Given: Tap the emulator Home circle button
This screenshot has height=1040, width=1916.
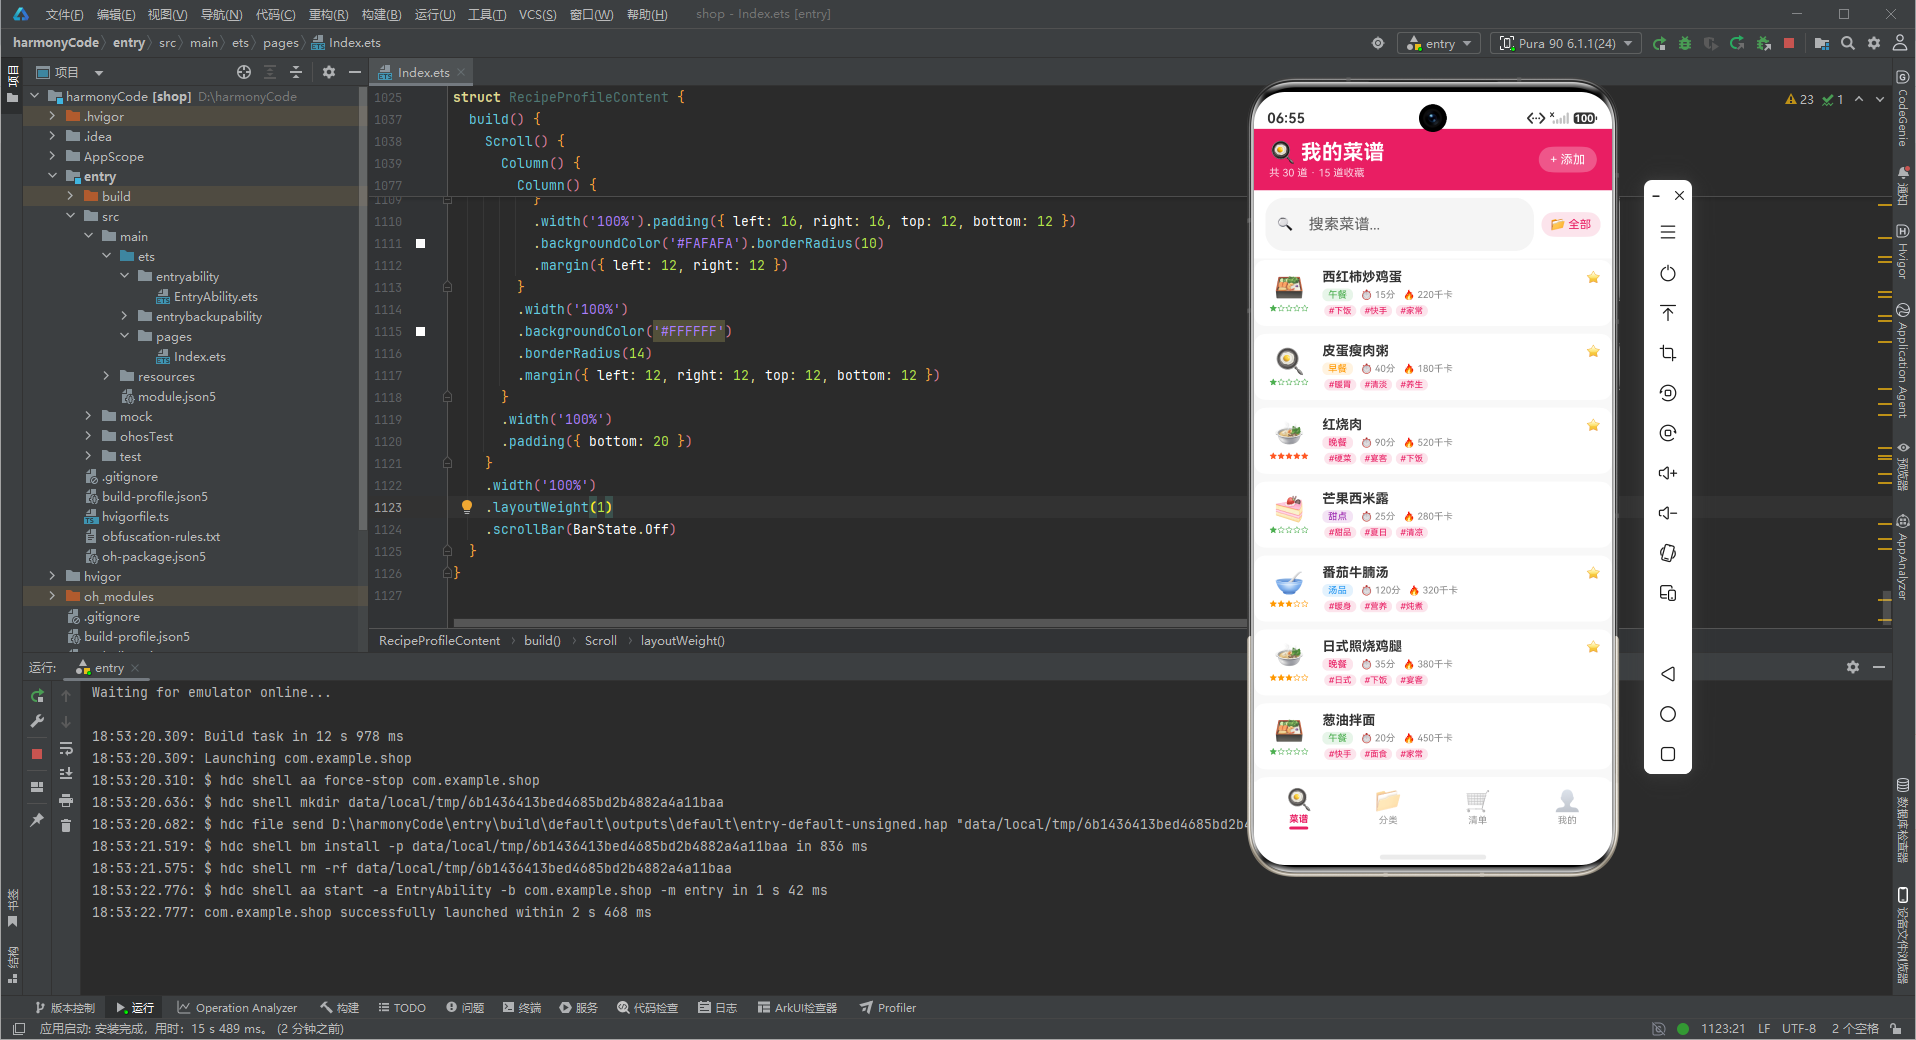Looking at the screenshot, I should coord(1668,714).
